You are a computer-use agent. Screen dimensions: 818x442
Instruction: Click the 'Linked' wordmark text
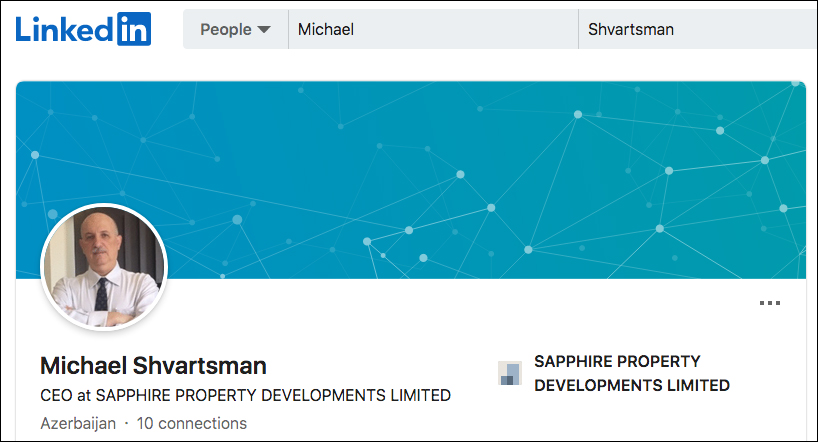(x=64, y=30)
